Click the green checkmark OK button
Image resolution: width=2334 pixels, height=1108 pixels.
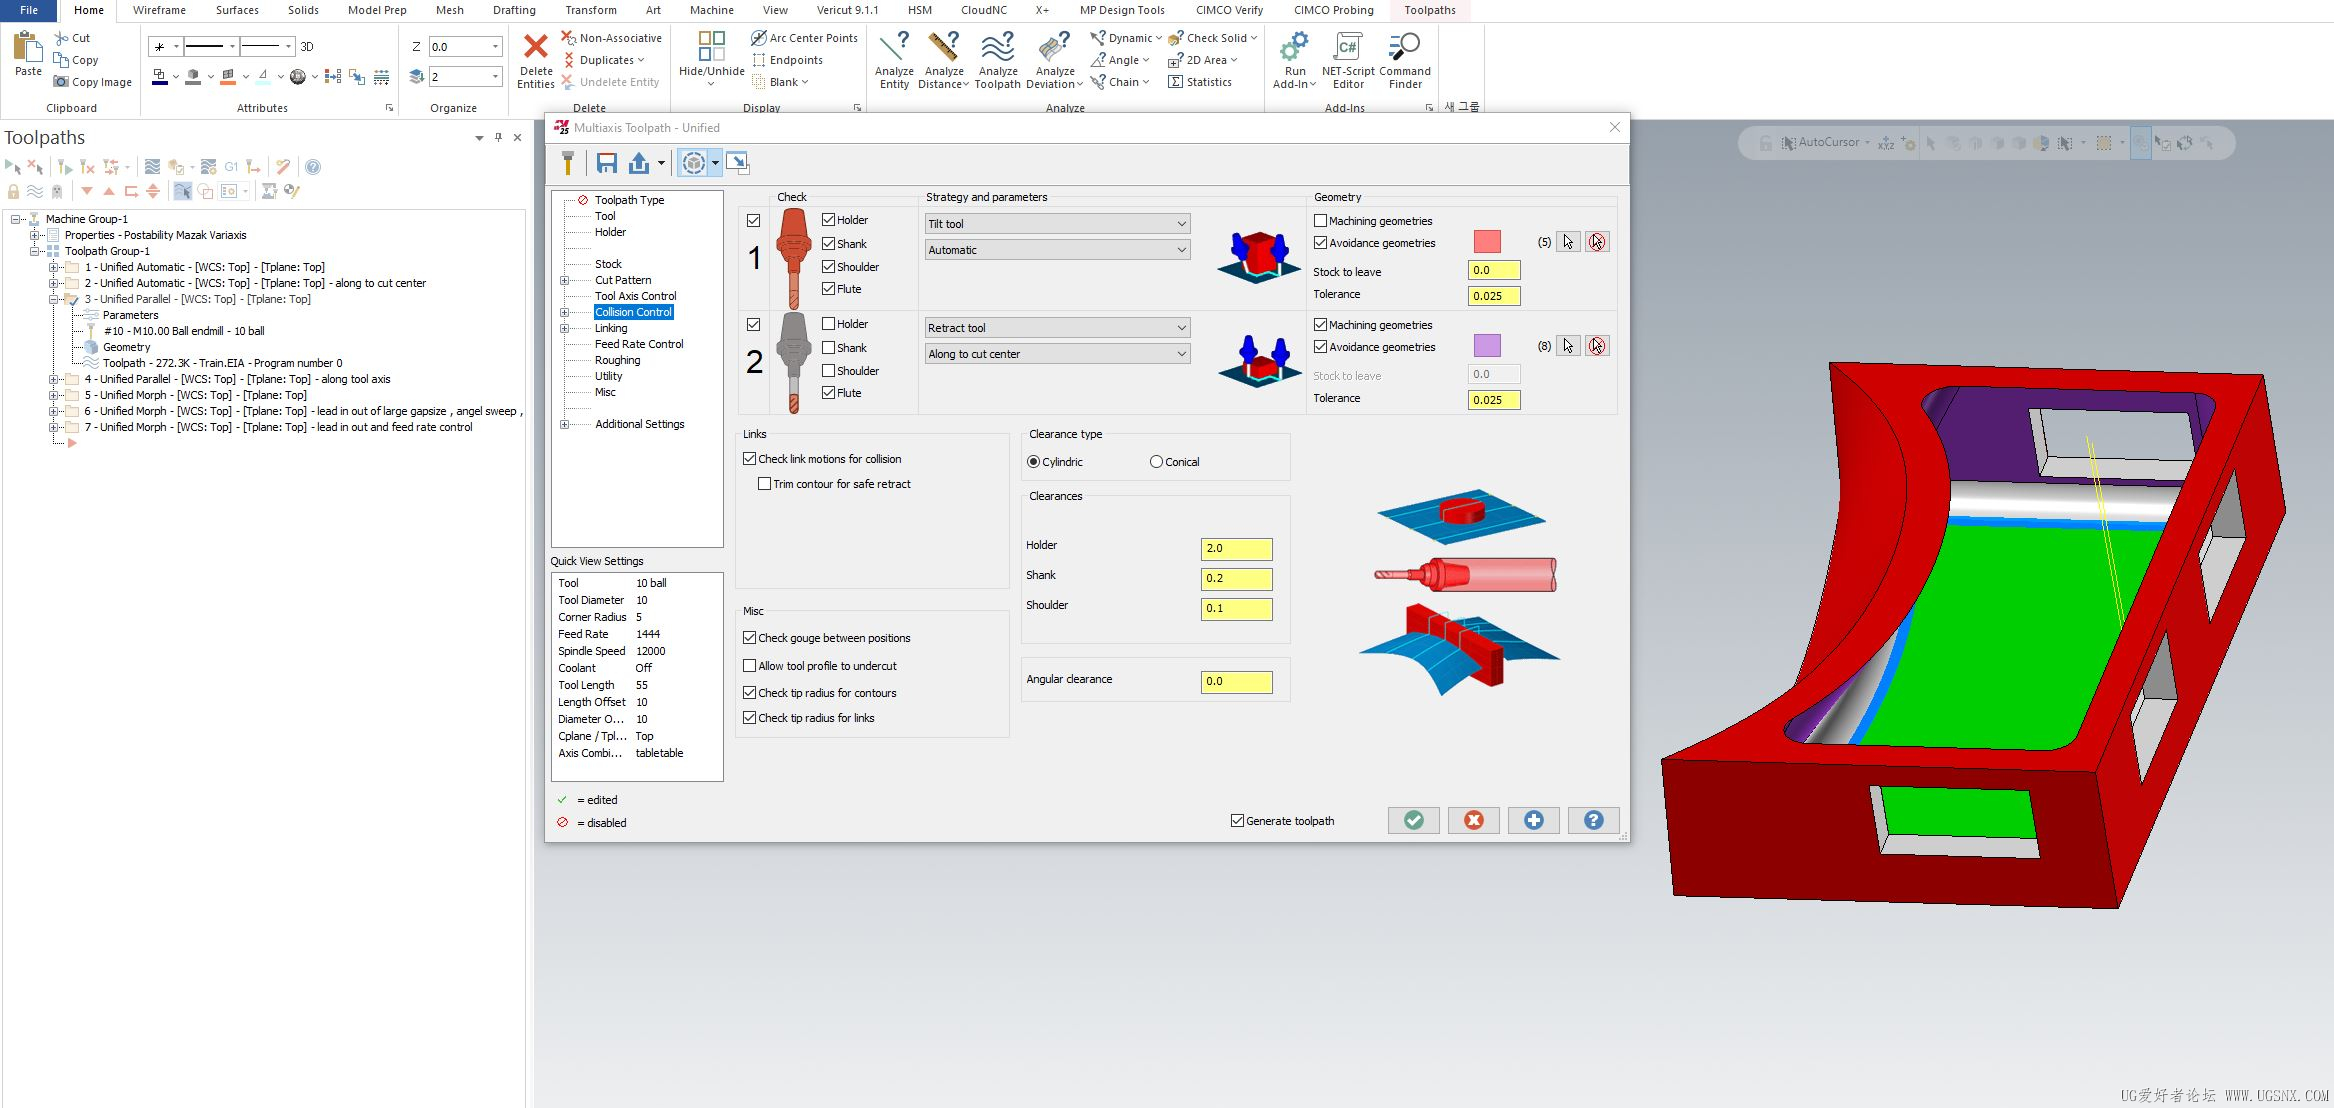click(1413, 820)
